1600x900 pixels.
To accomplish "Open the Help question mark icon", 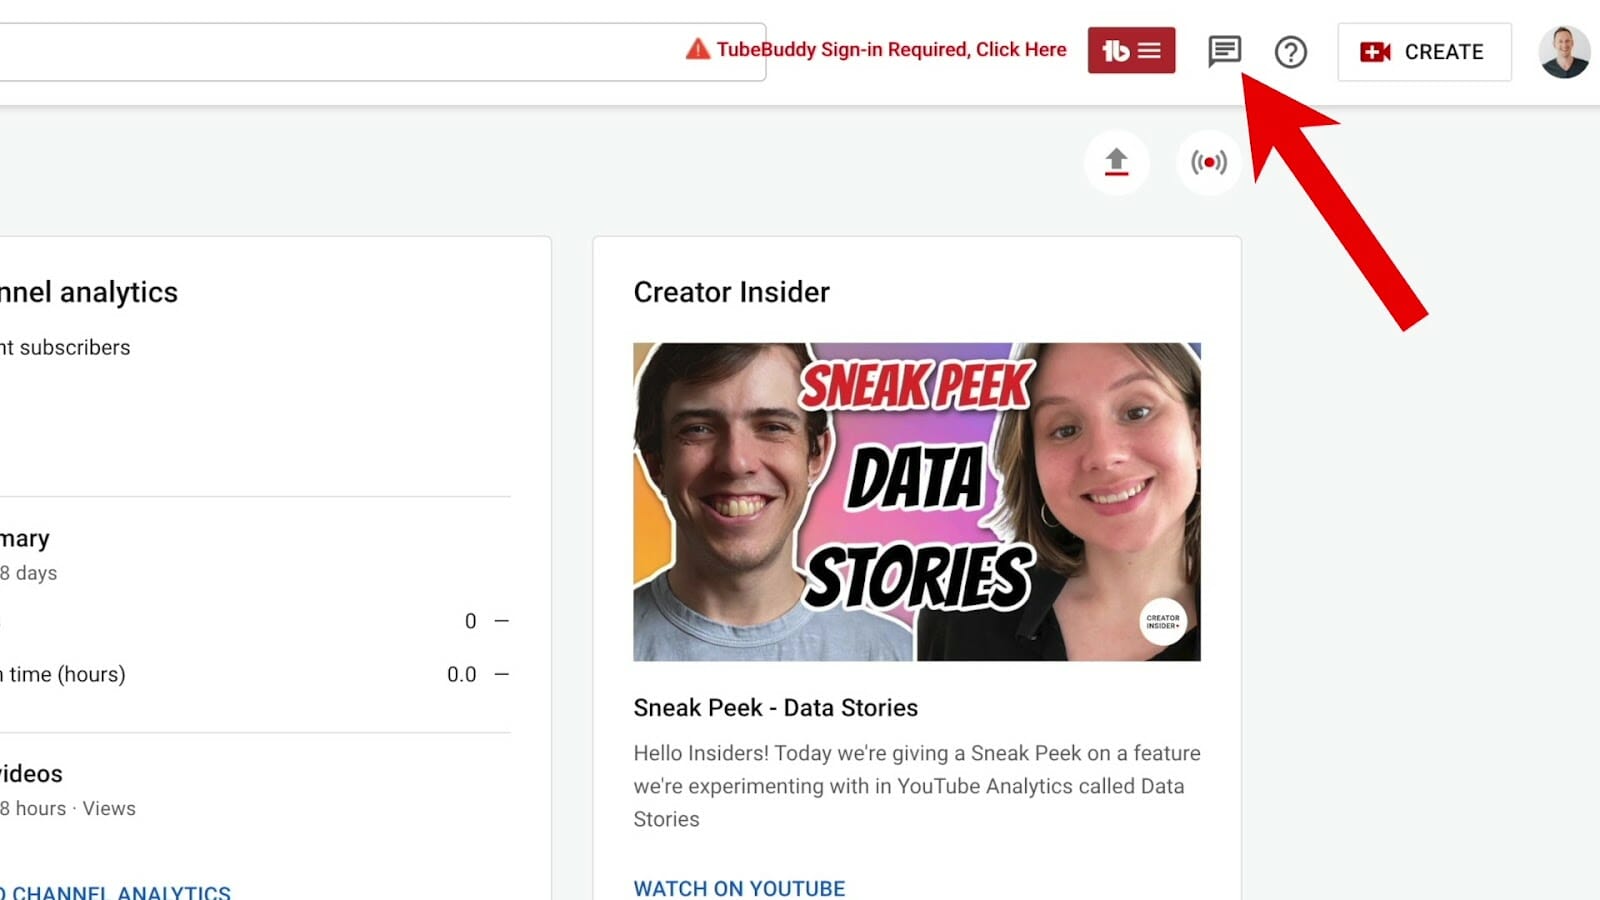I will [x=1291, y=51].
